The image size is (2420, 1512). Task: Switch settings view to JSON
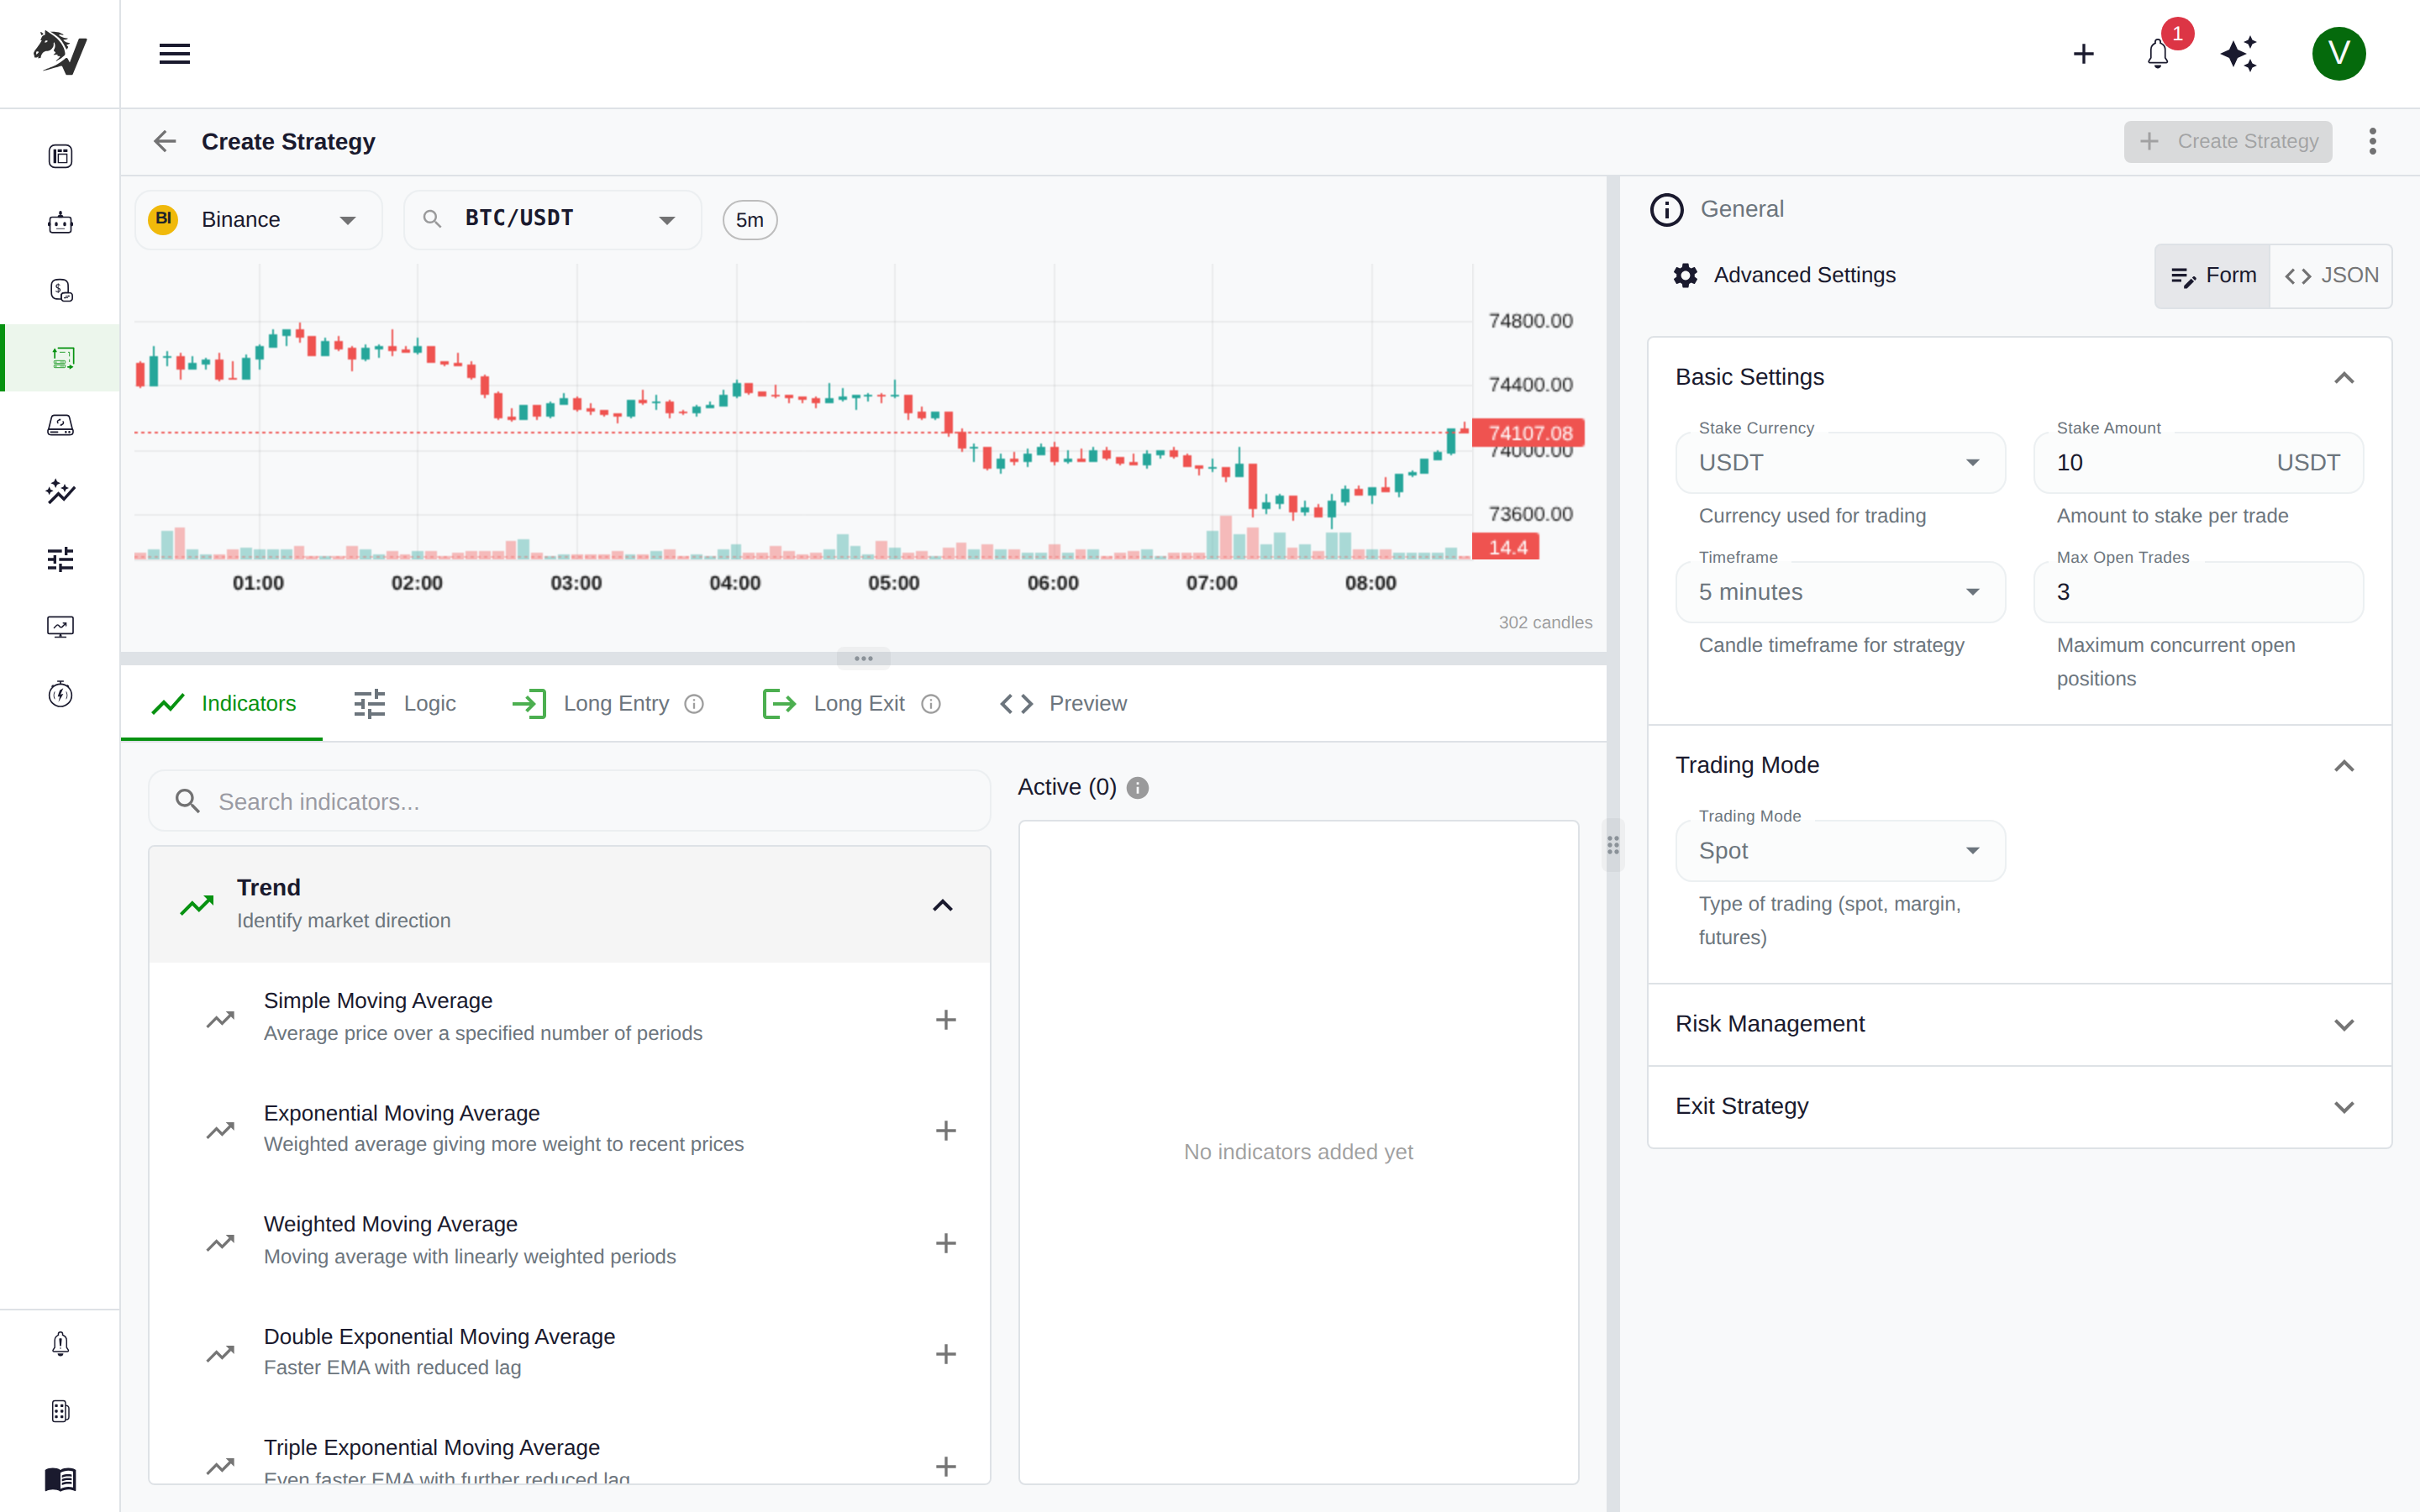[2331, 276]
